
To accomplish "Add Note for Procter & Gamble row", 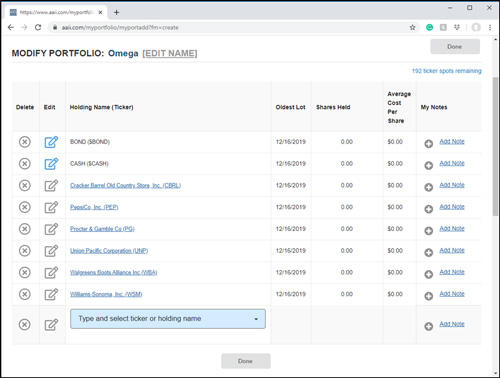I will 452,229.
